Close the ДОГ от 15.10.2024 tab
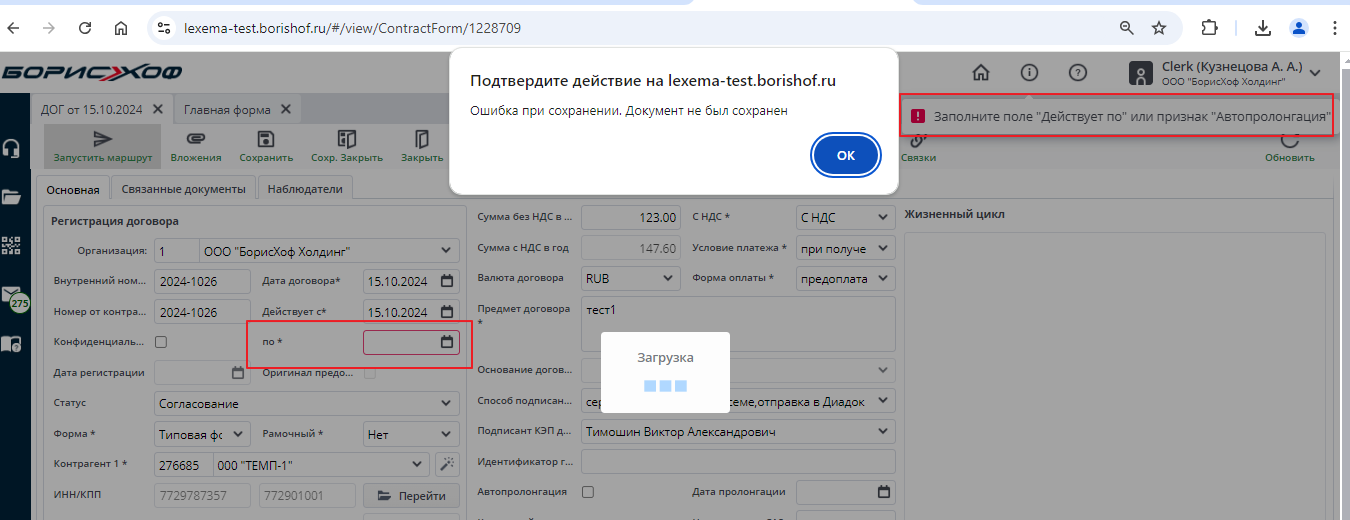Screen dimensions: 1350x520 [159, 110]
